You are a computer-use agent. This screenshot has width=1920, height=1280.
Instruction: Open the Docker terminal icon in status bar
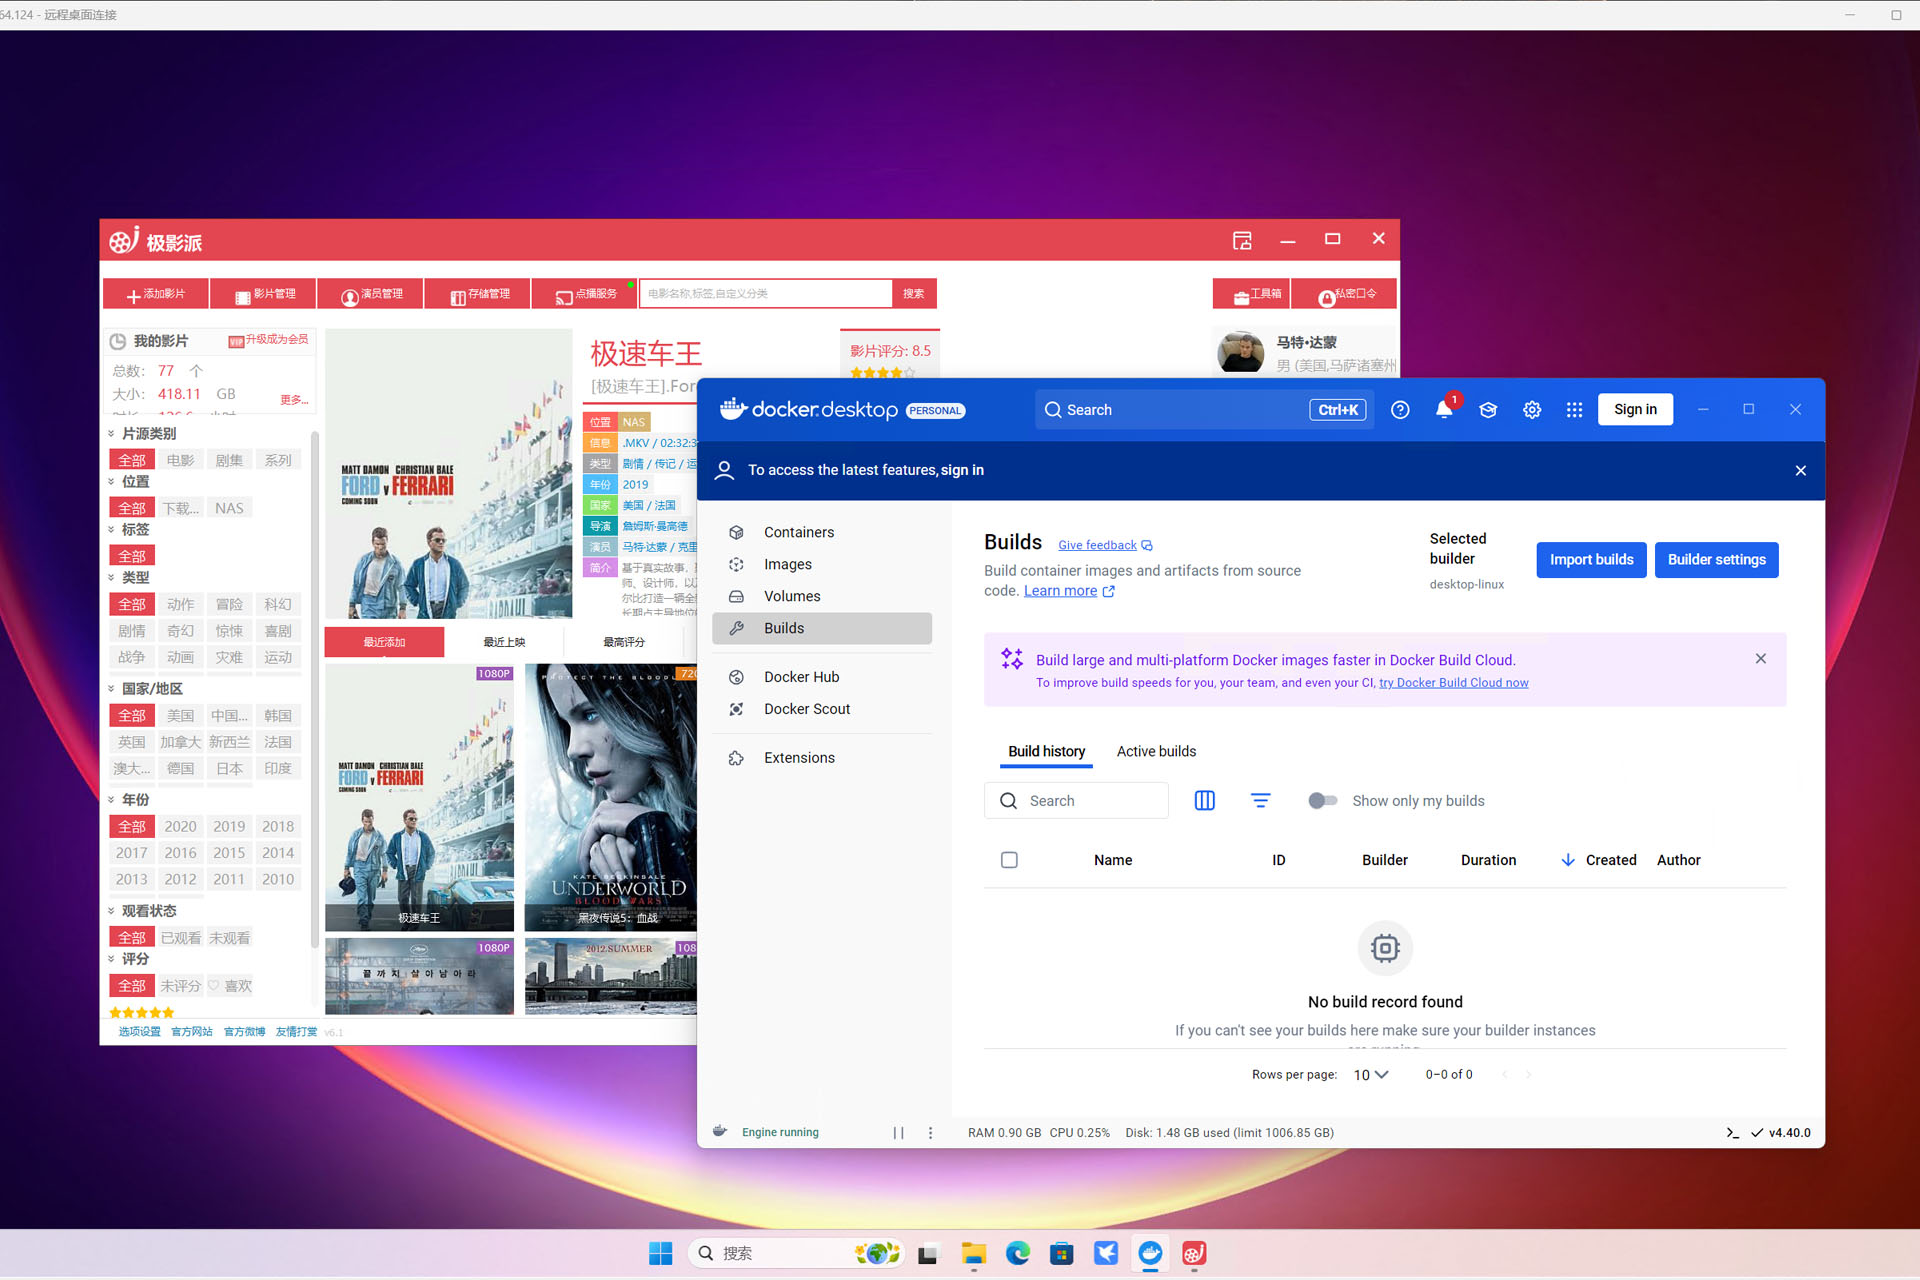coord(1732,1133)
